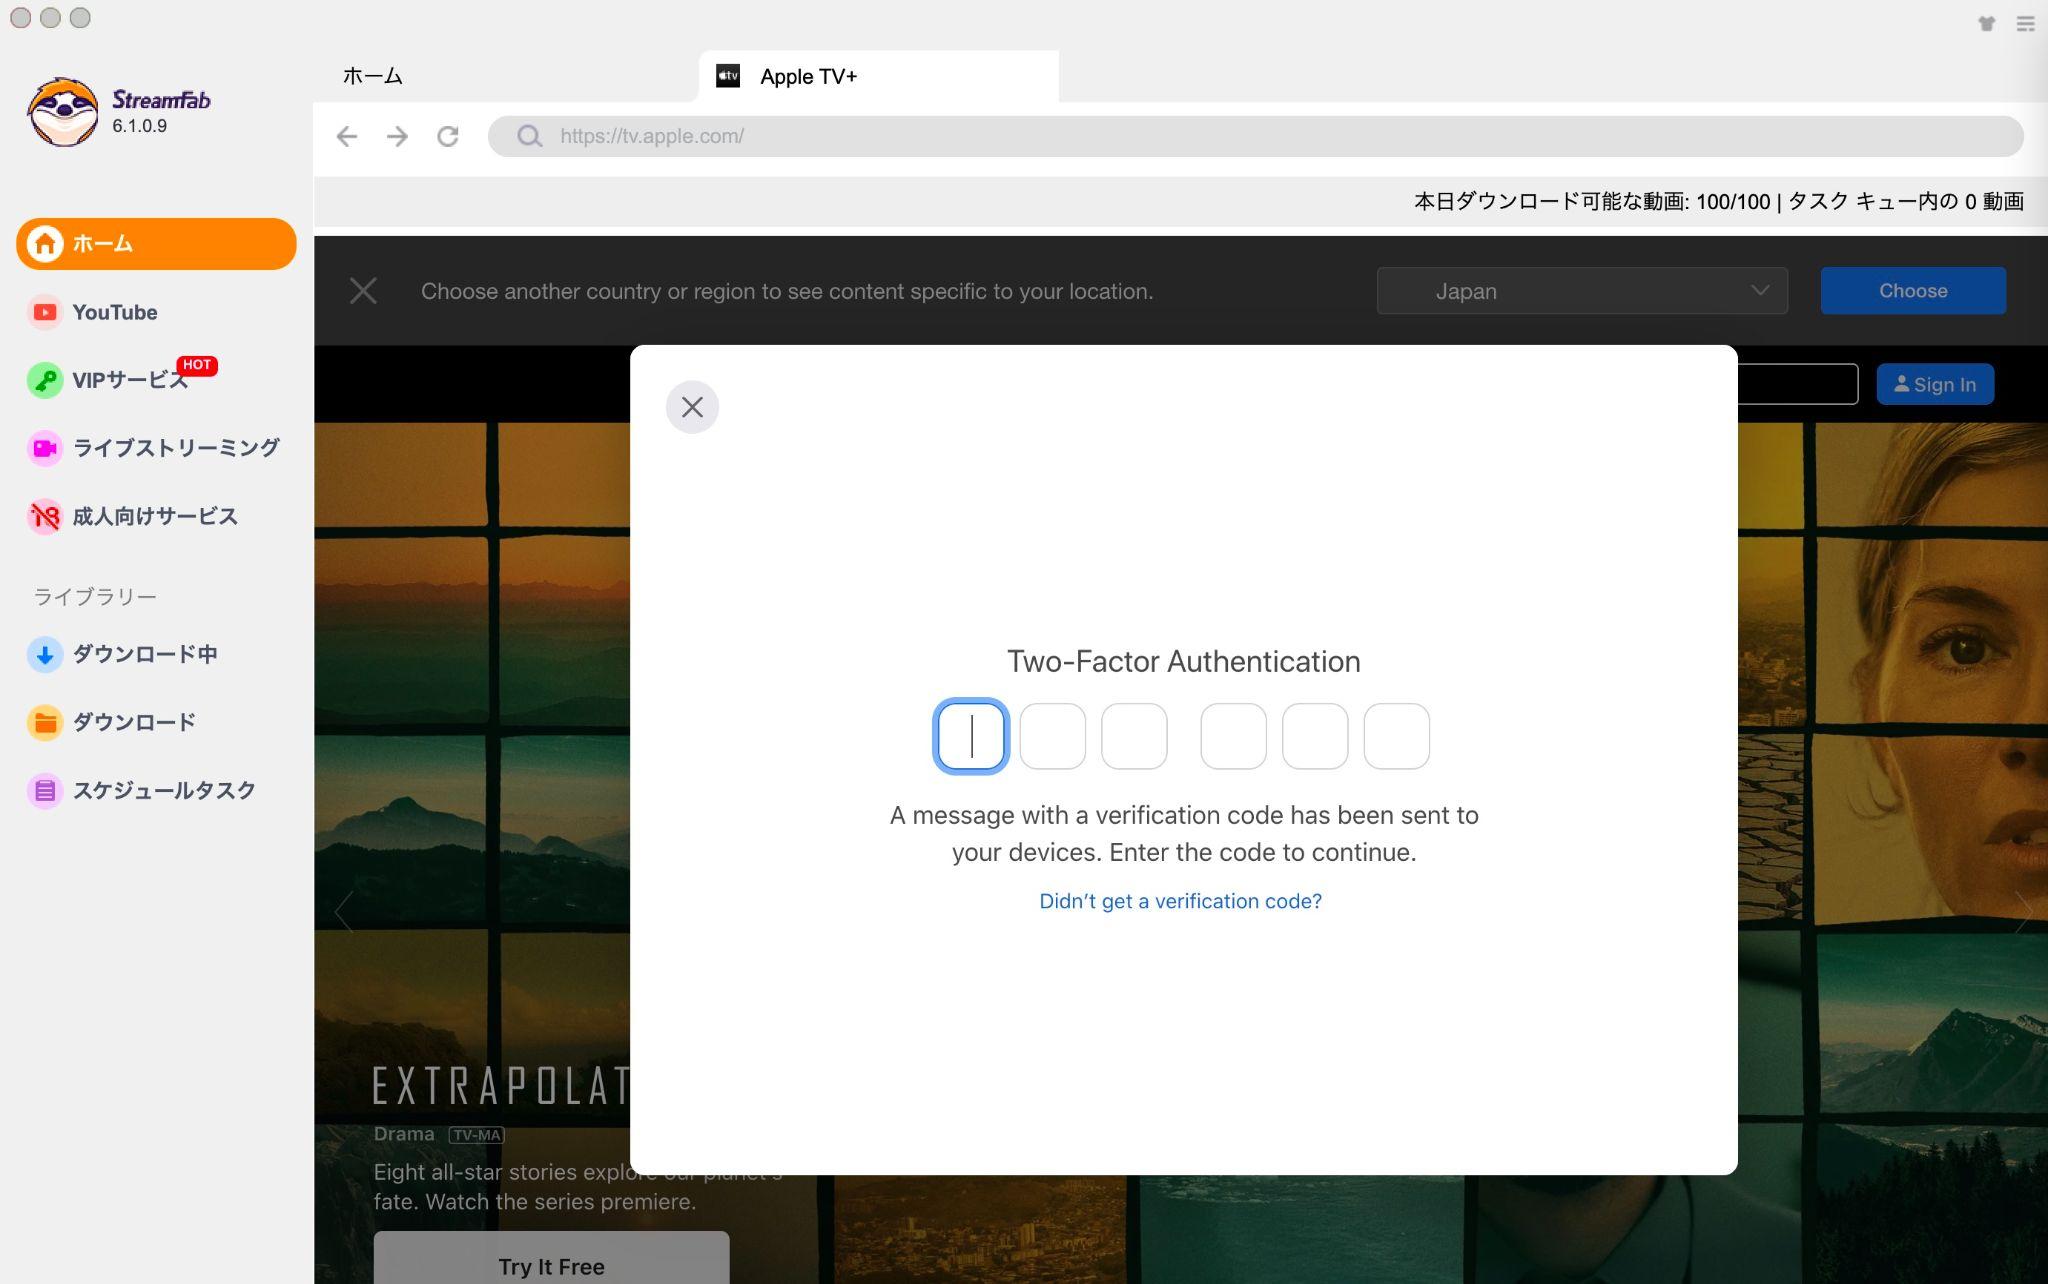Click the ライブラリー section label

(x=95, y=597)
